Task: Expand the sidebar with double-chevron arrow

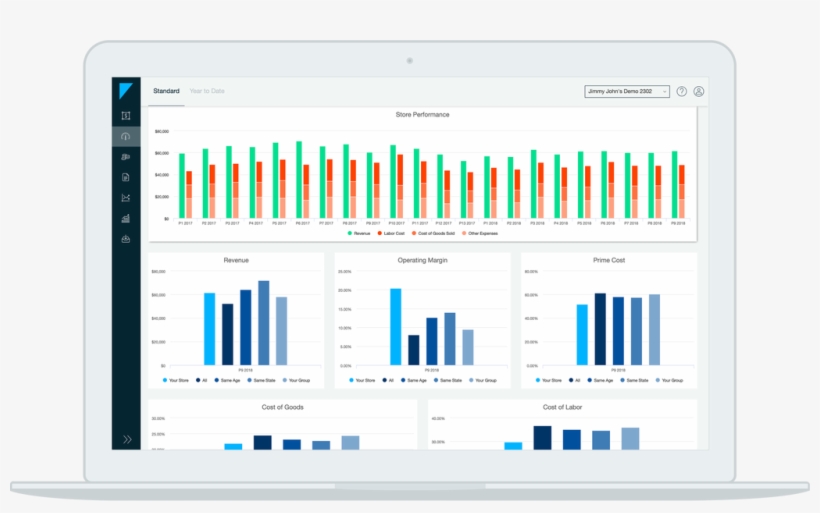Action: [127, 439]
